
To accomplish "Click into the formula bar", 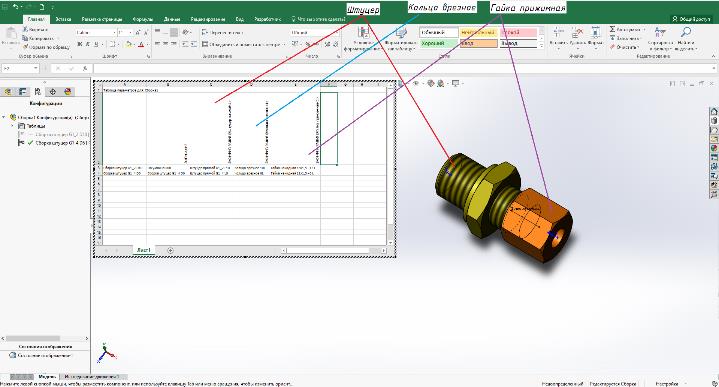I will pos(404,68).
